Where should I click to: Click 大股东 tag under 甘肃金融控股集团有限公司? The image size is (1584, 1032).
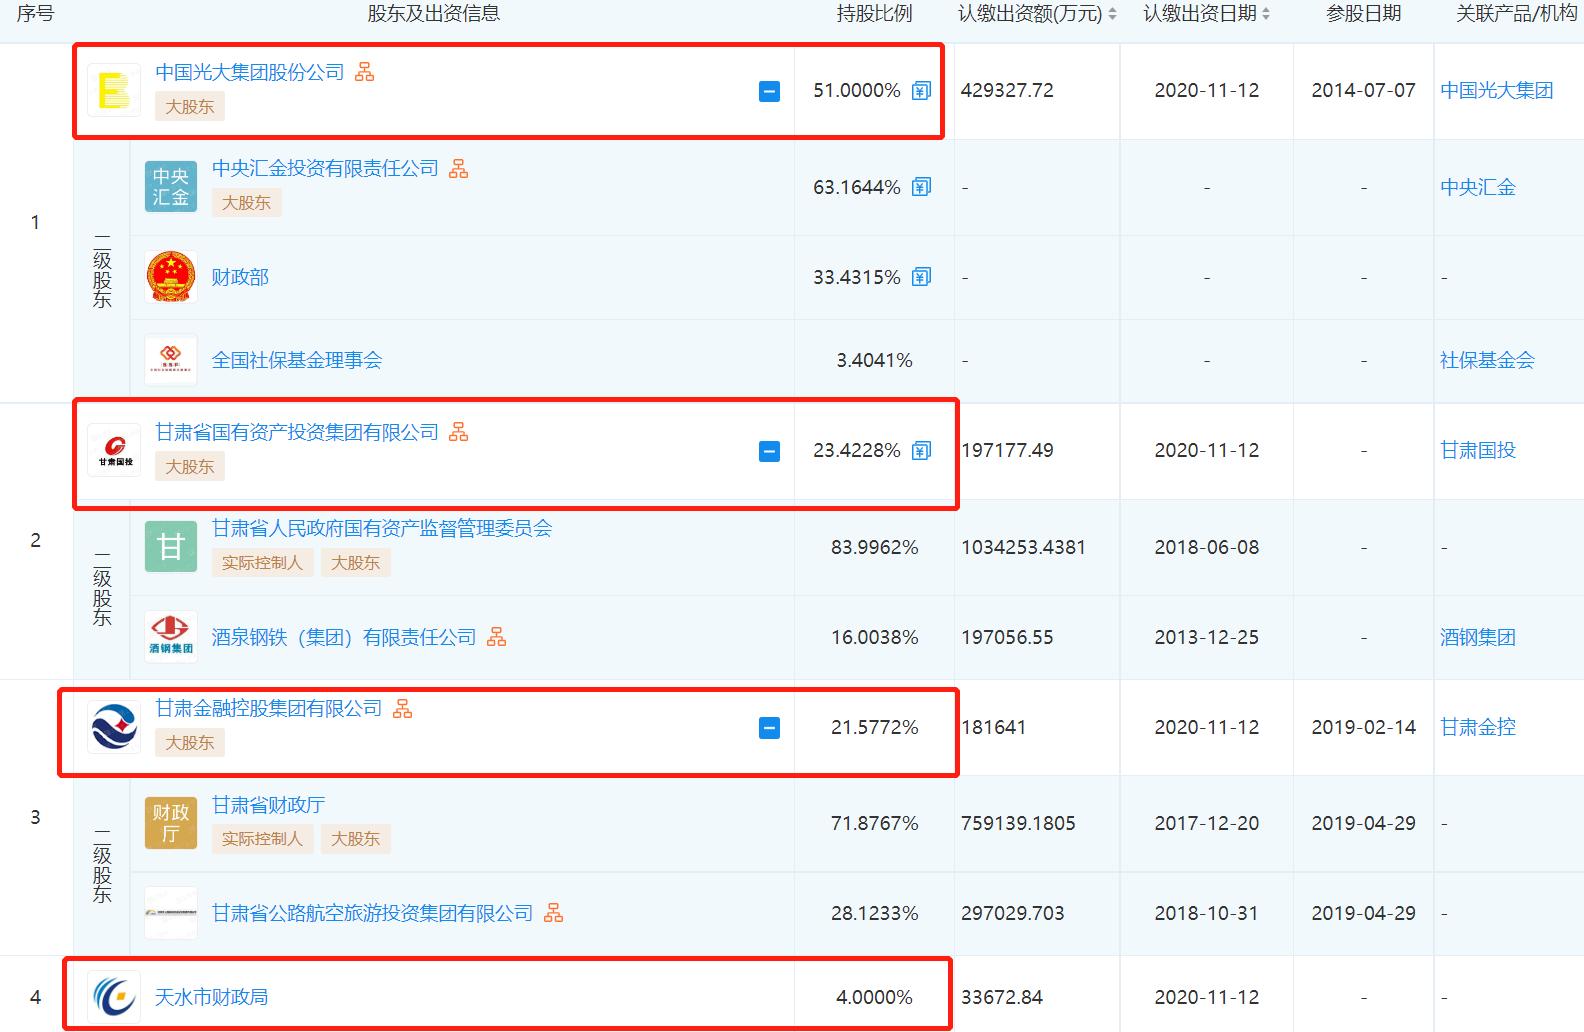190,742
